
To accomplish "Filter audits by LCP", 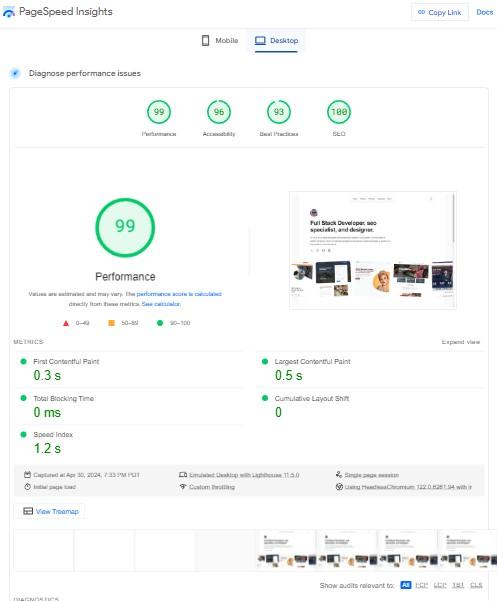I will (440, 585).
